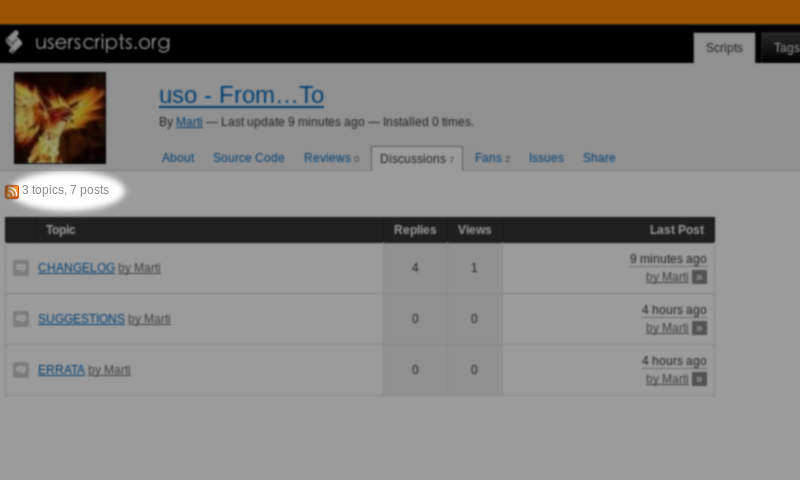Viewport: 800px width, 480px height.
Task: Go to the Share tab
Action: (599, 158)
